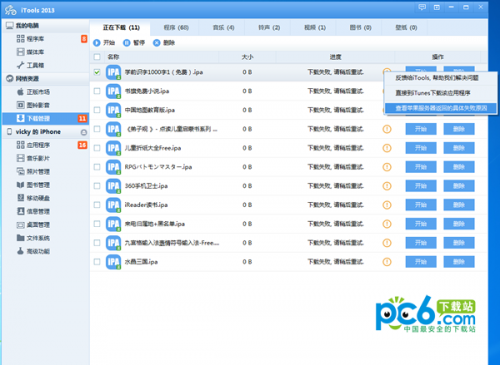The image size is (500, 365).
Task: Check the iReader读书.ipa checkbox
Action: (x=97, y=205)
